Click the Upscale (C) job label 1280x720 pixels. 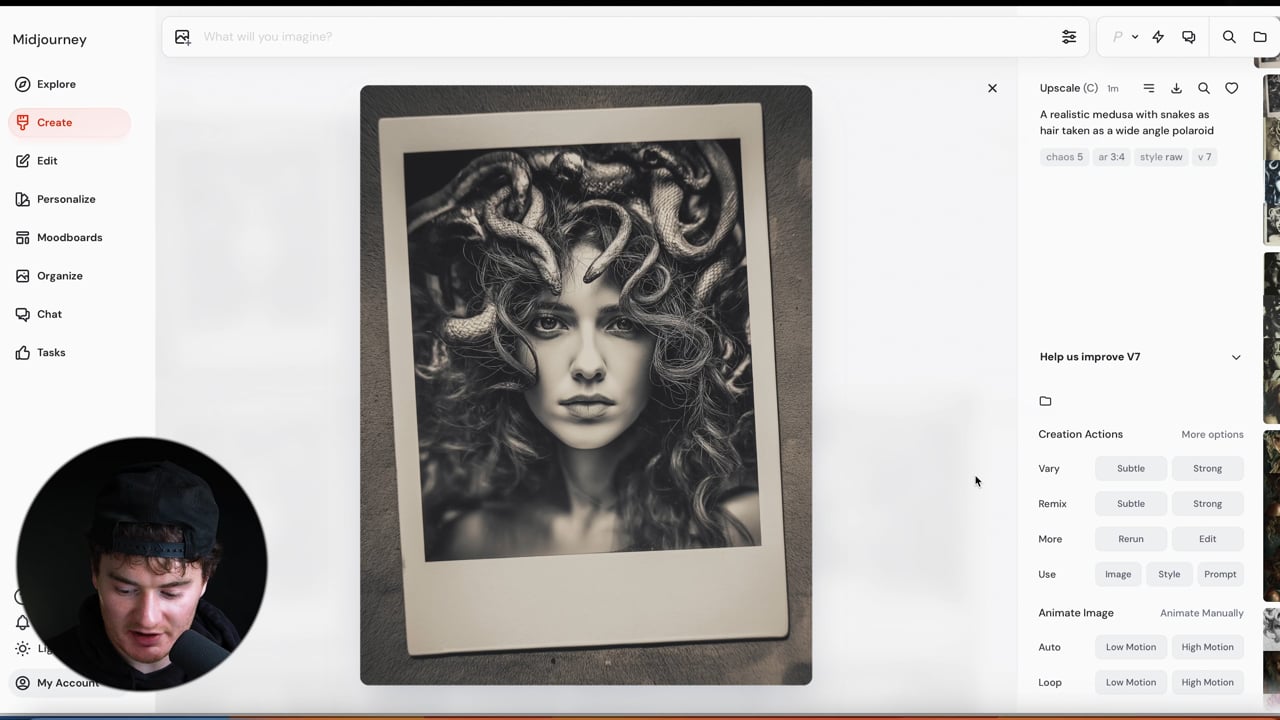1068,88
